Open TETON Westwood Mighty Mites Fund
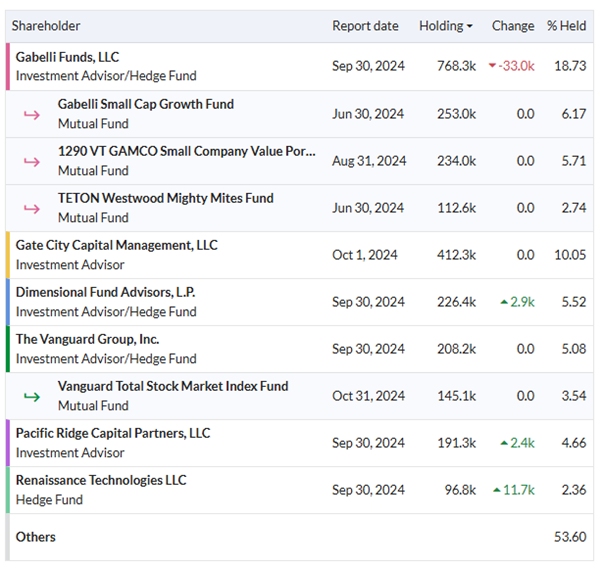 [165, 198]
